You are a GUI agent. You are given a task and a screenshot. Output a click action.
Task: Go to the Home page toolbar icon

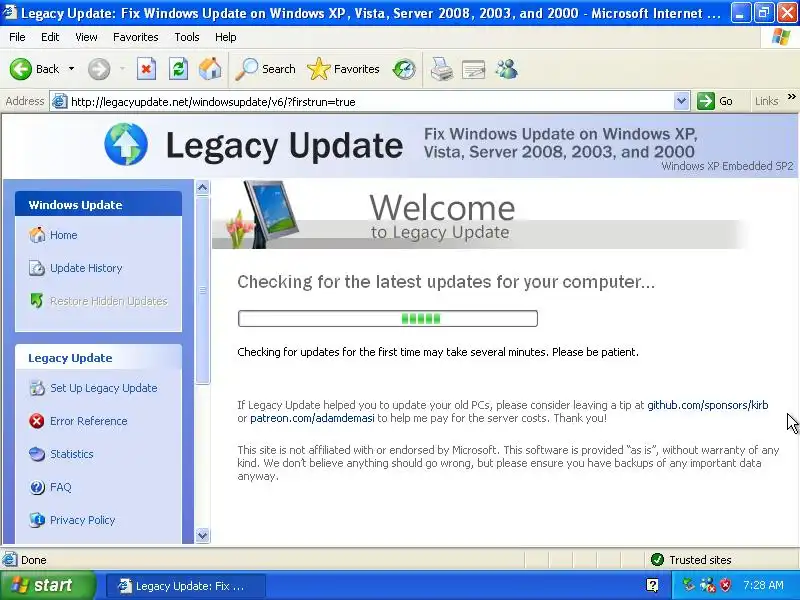(x=210, y=69)
